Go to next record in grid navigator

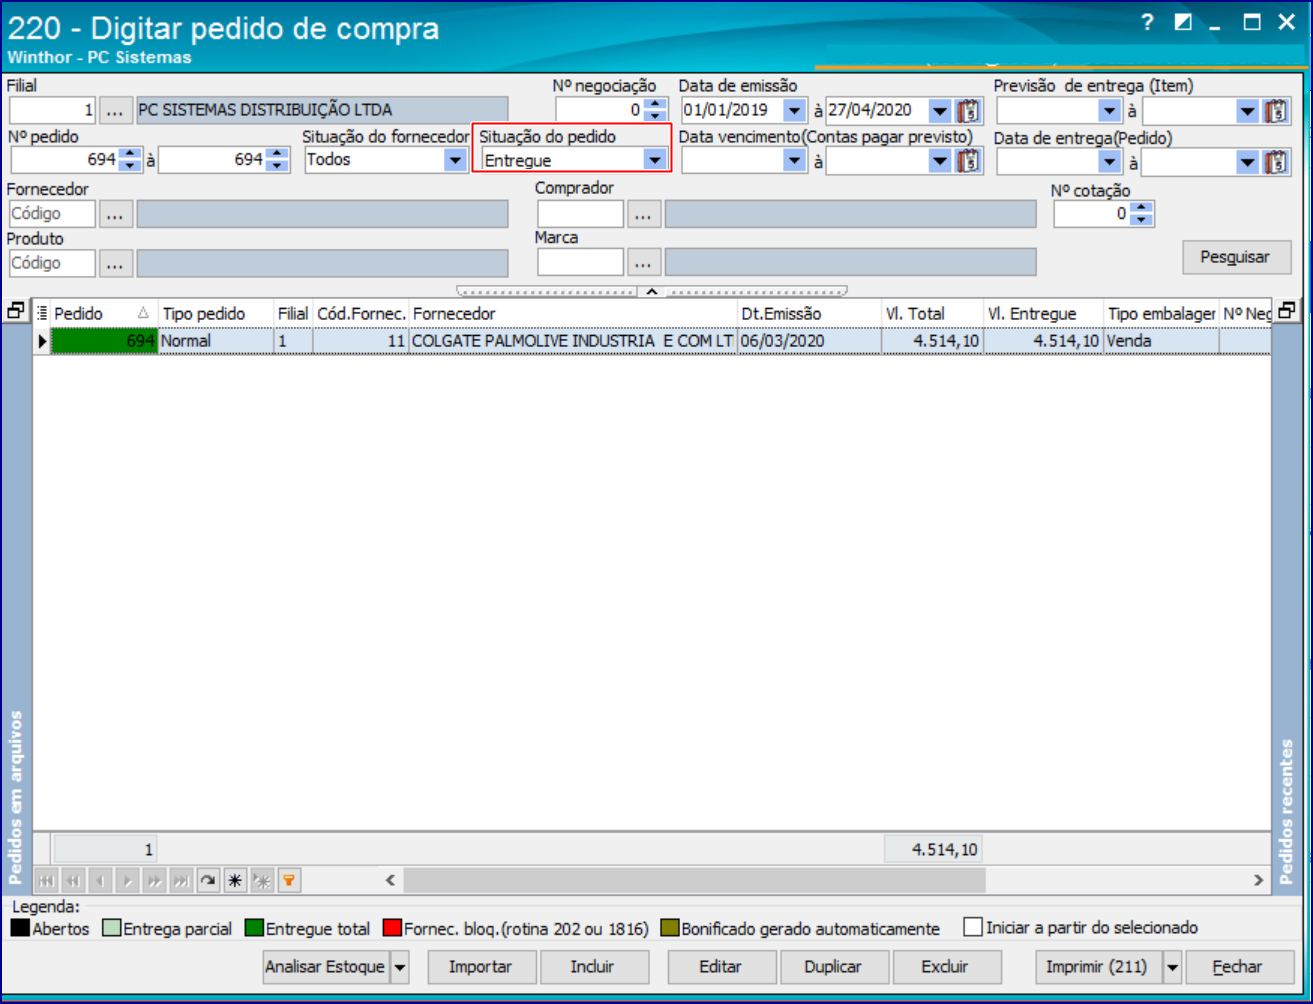tap(127, 881)
